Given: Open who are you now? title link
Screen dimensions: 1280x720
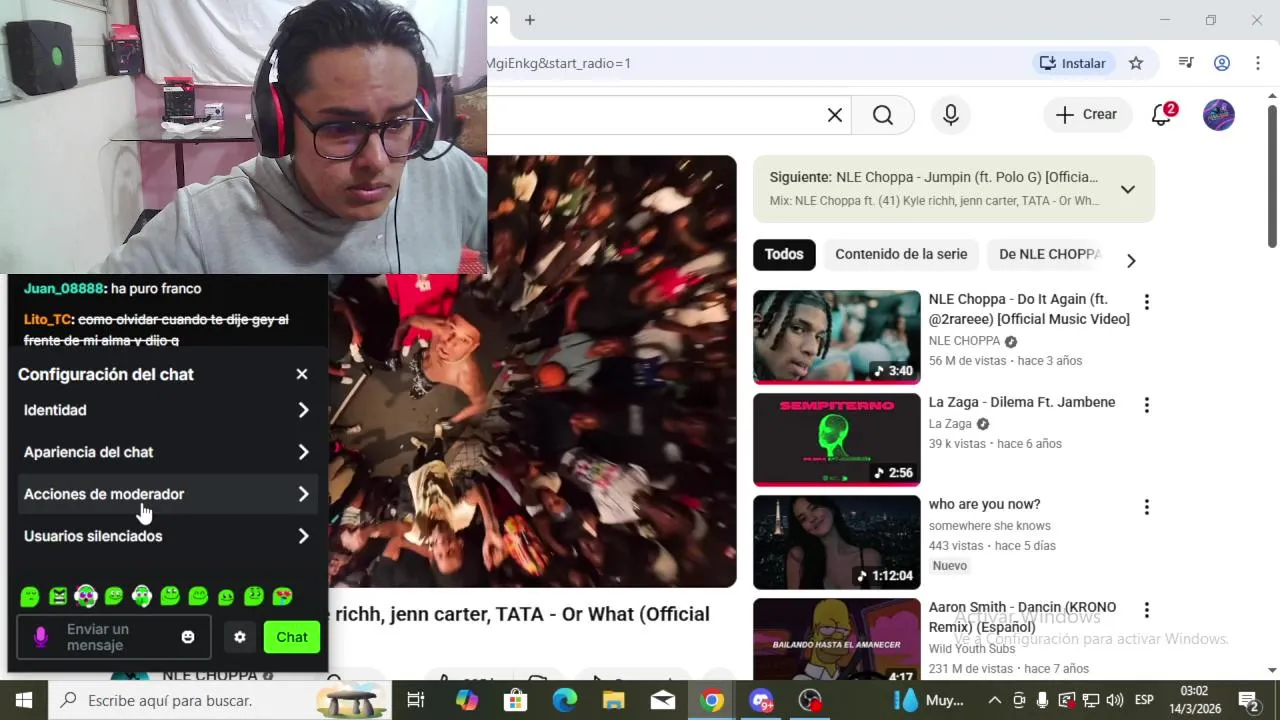Looking at the screenshot, I should point(985,504).
